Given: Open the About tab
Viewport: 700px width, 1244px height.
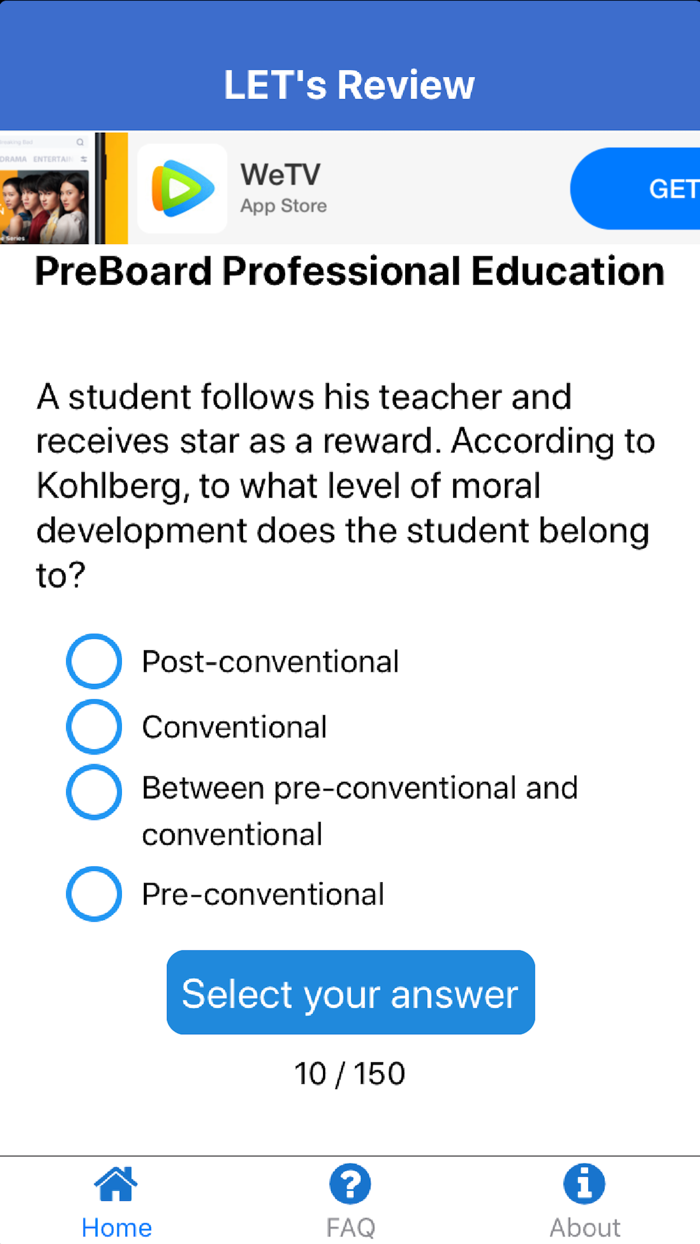Looking at the screenshot, I should (584, 1200).
